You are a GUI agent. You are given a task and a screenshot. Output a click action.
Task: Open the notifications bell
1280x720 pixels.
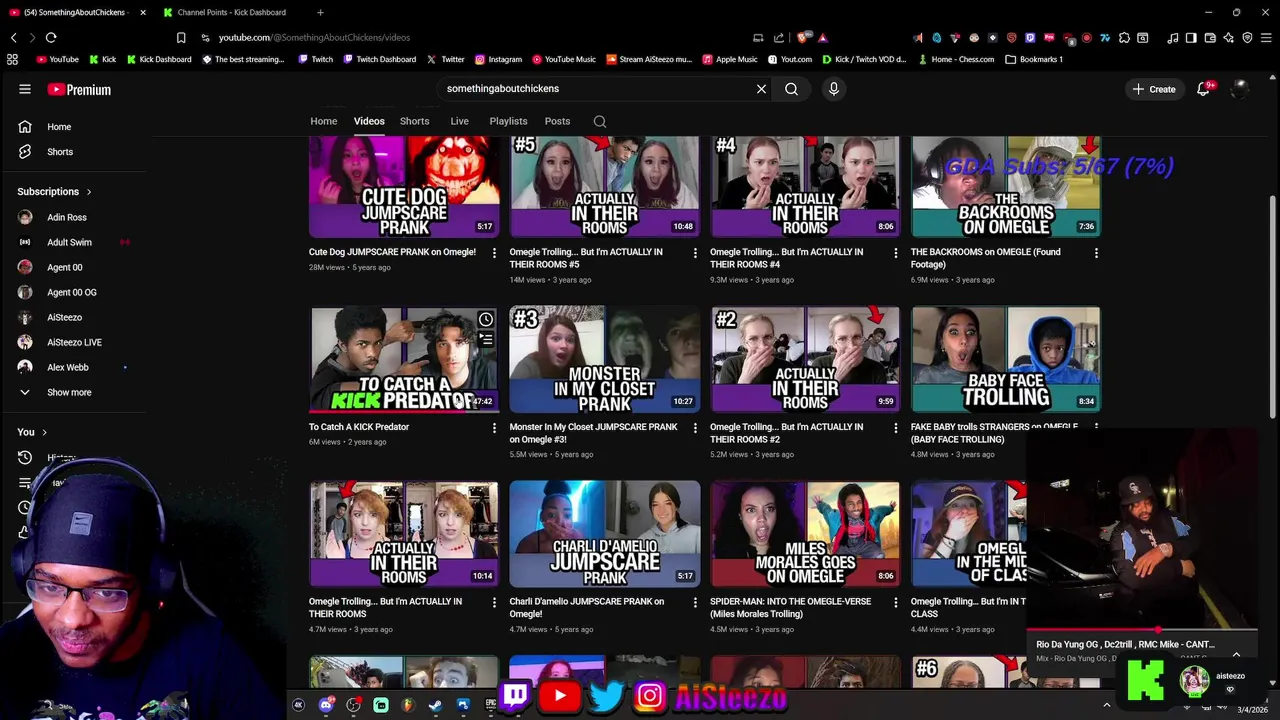(1204, 89)
